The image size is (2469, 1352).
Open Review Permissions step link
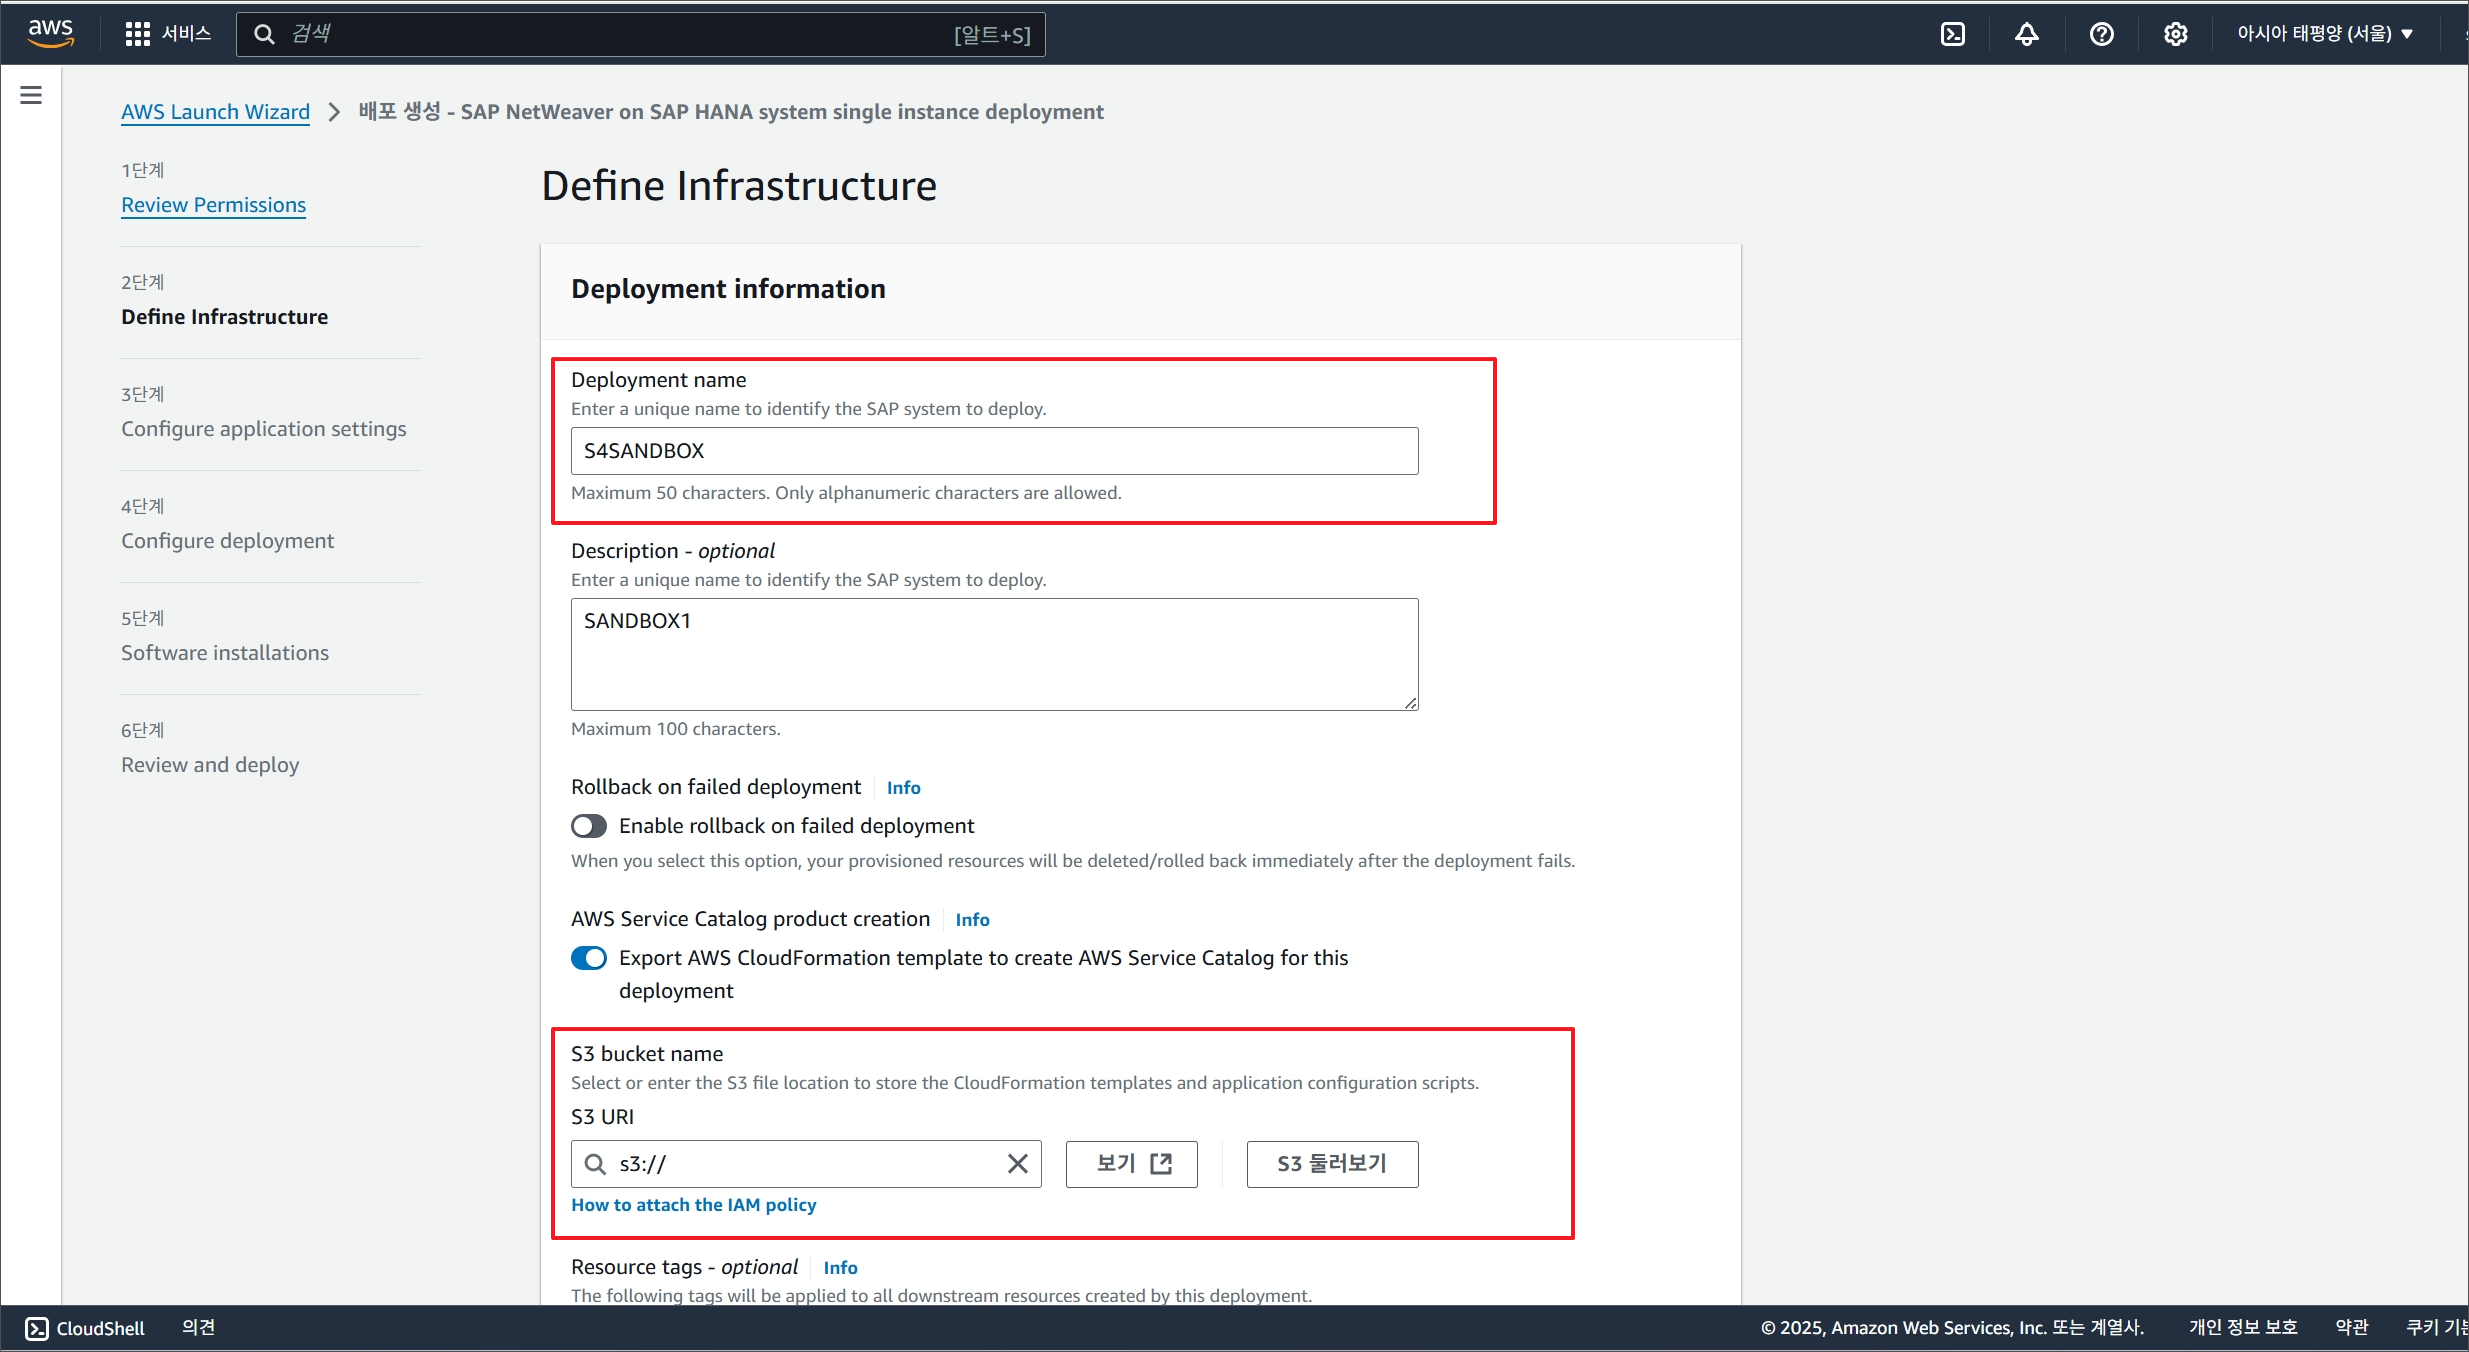tap(213, 205)
